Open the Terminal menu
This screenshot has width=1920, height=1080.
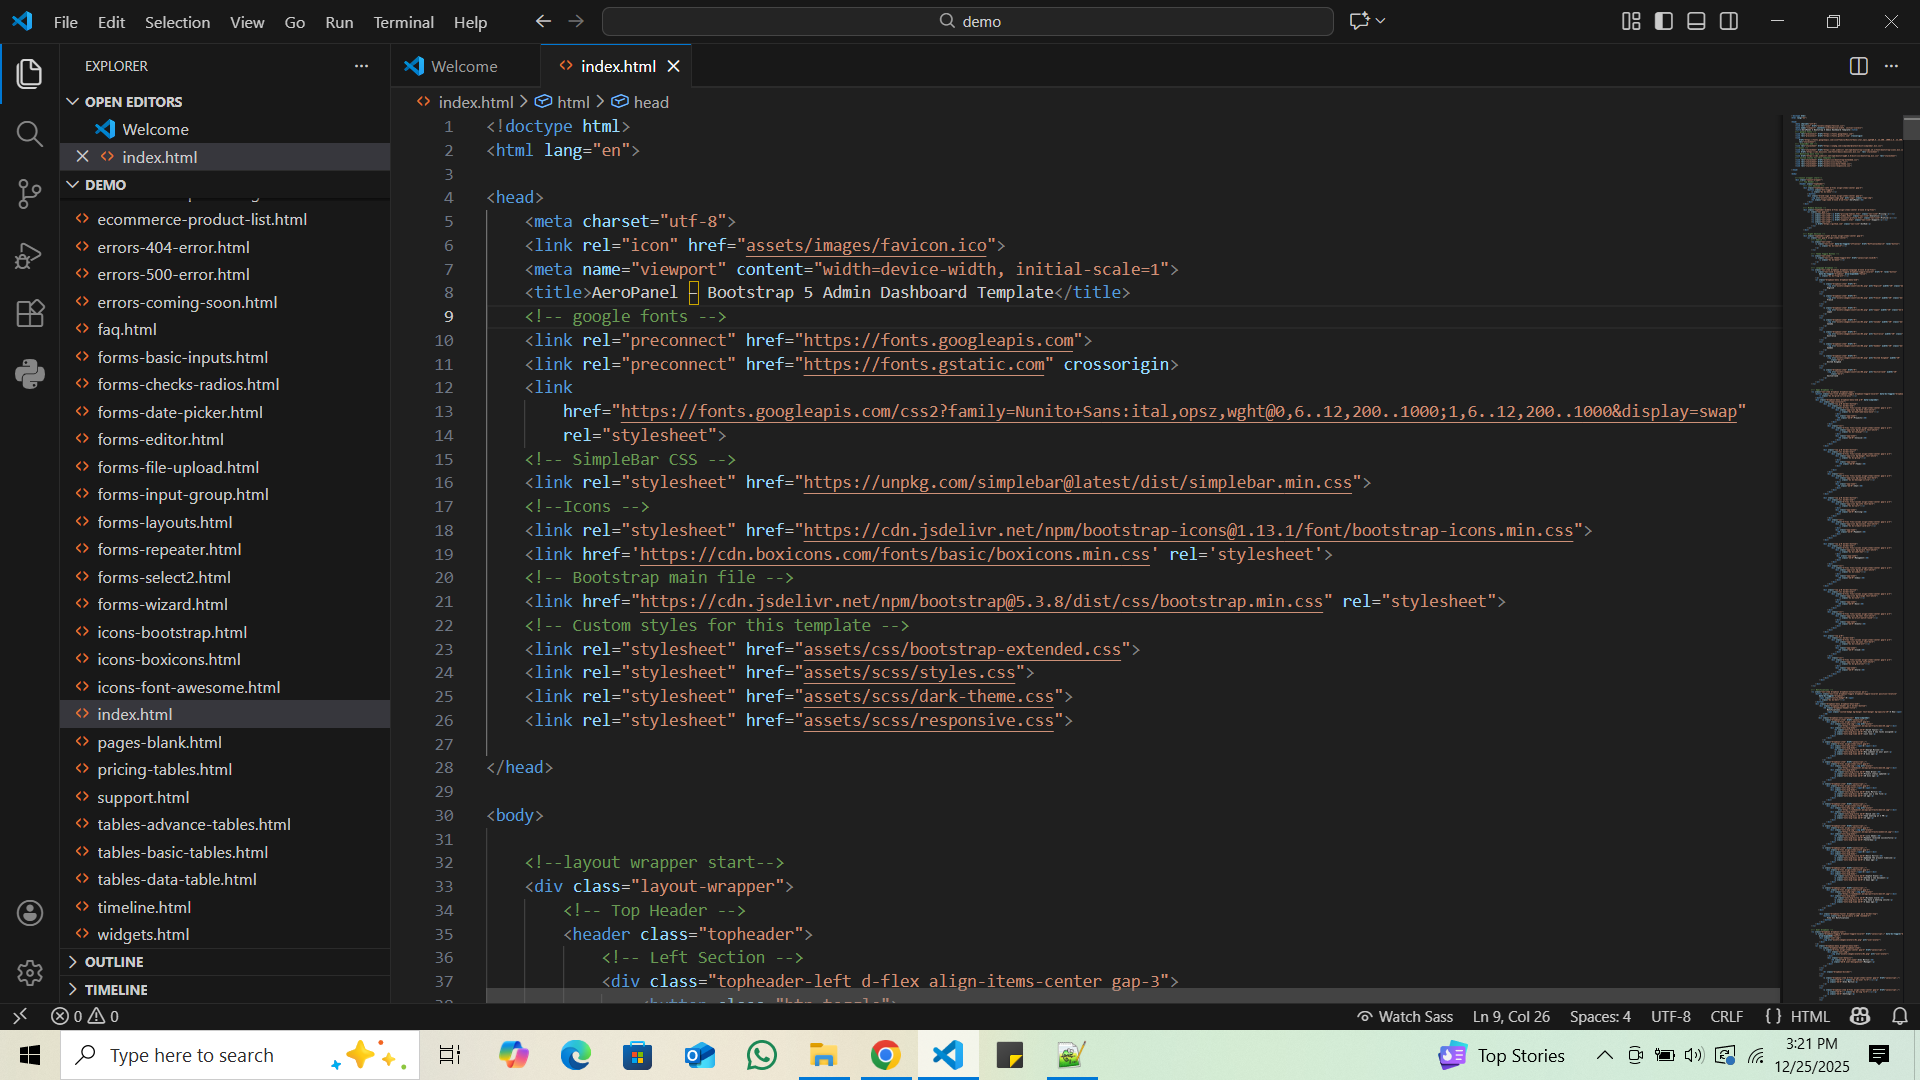[403, 22]
